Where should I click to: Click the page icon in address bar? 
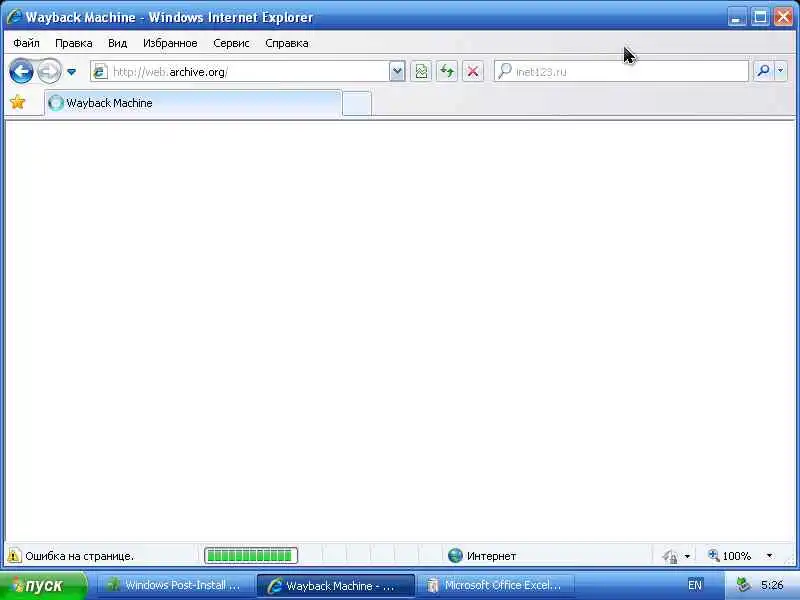(100, 71)
